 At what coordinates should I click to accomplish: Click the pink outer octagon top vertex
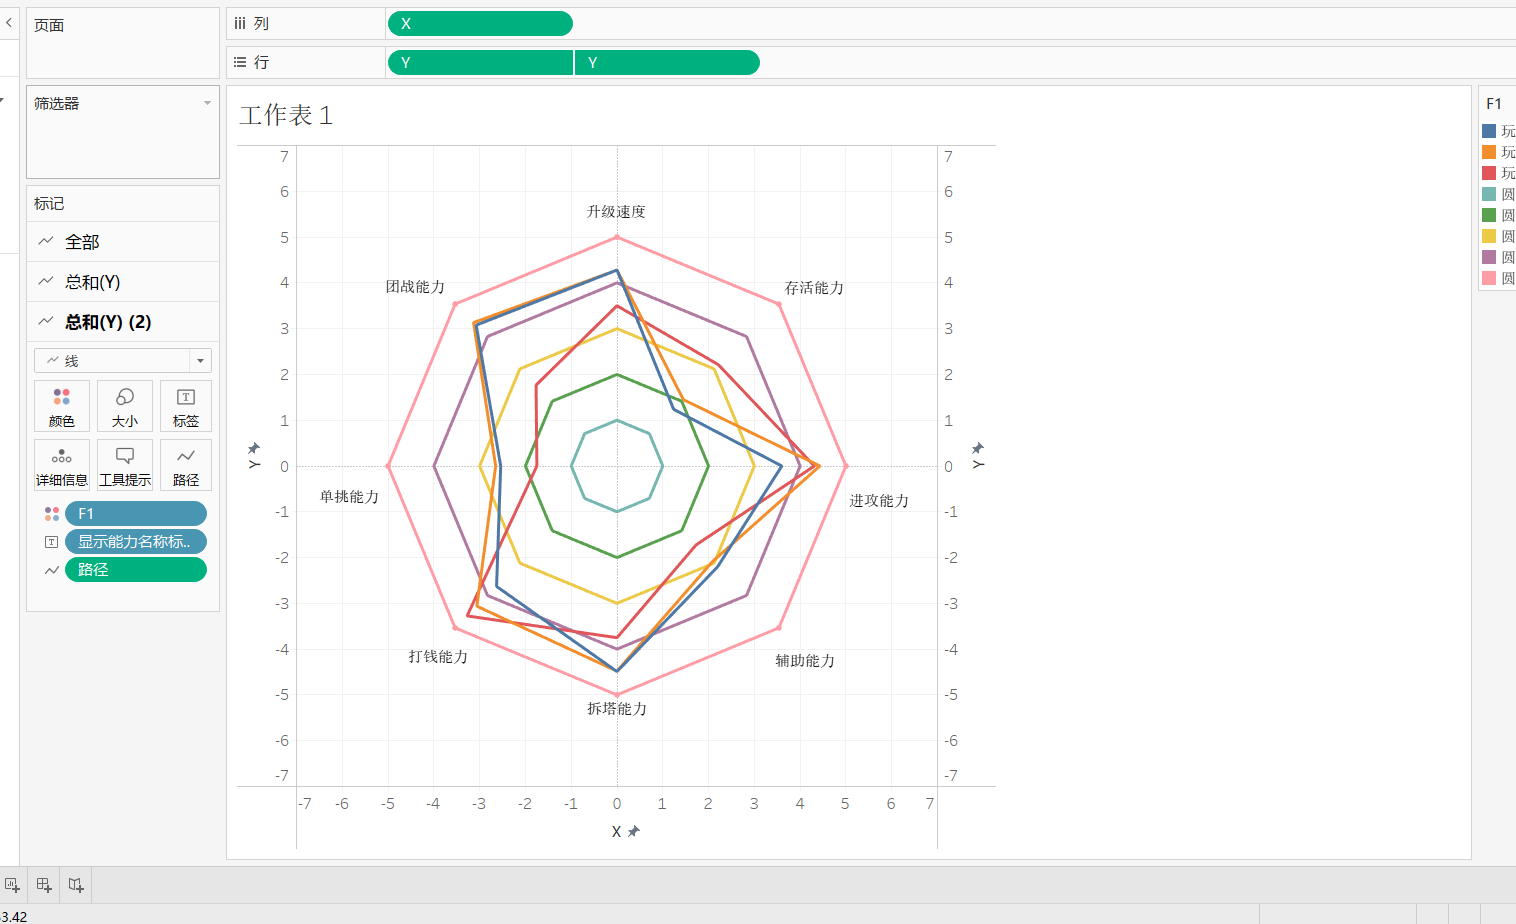pyautogui.click(x=617, y=237)
